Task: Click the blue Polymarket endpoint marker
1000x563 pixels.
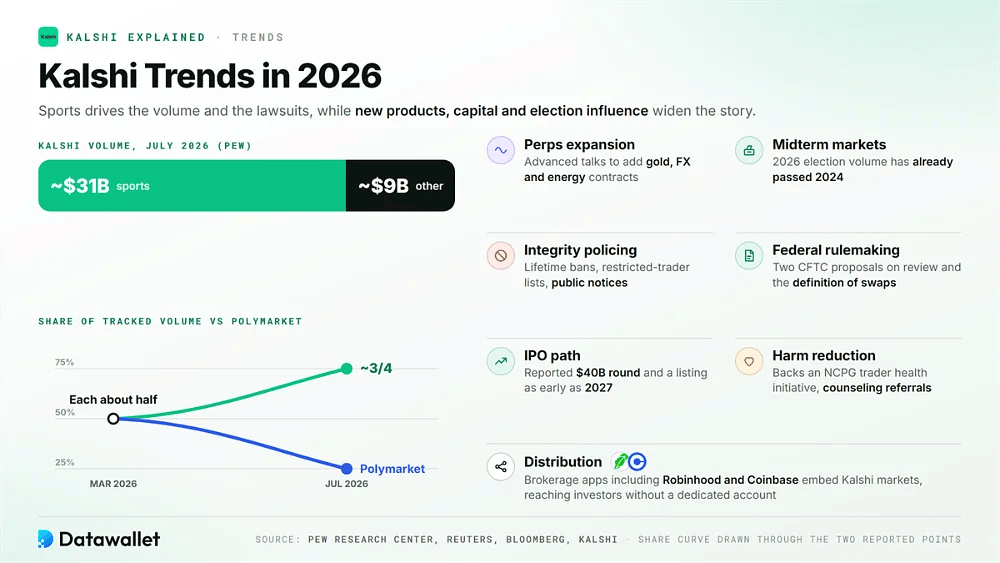Action: pyautogui.click(x=346, y=469)
